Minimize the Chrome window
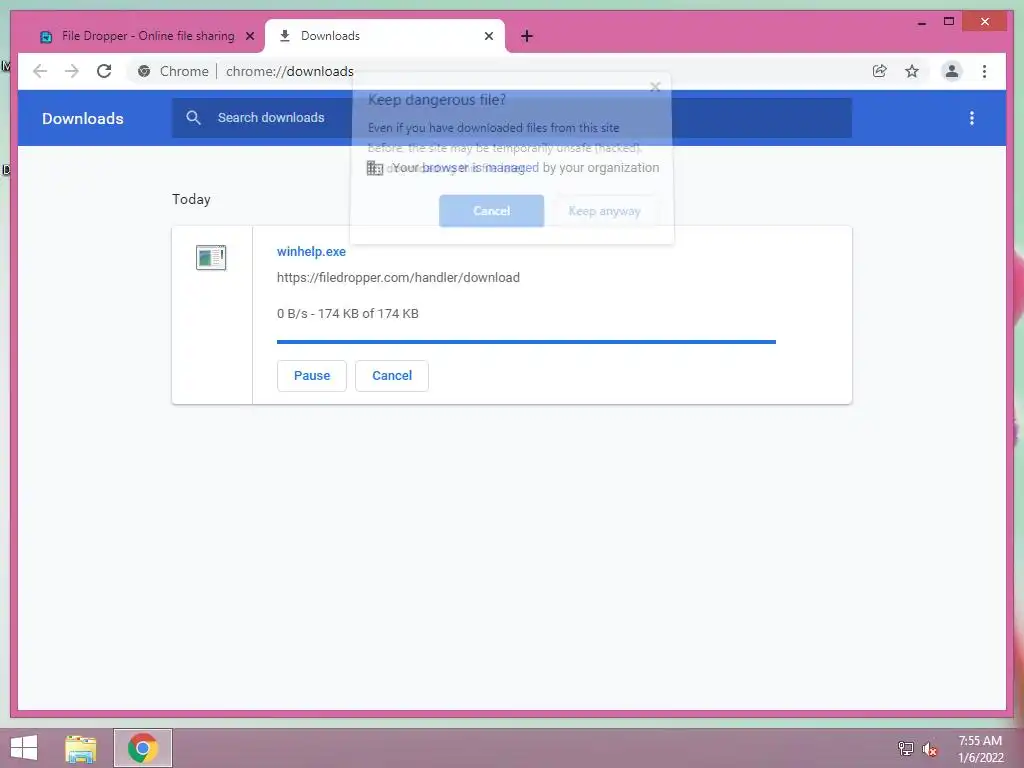Image resolution: width=1024 pixels, height=768 pixels. click(x=921, y=22)
